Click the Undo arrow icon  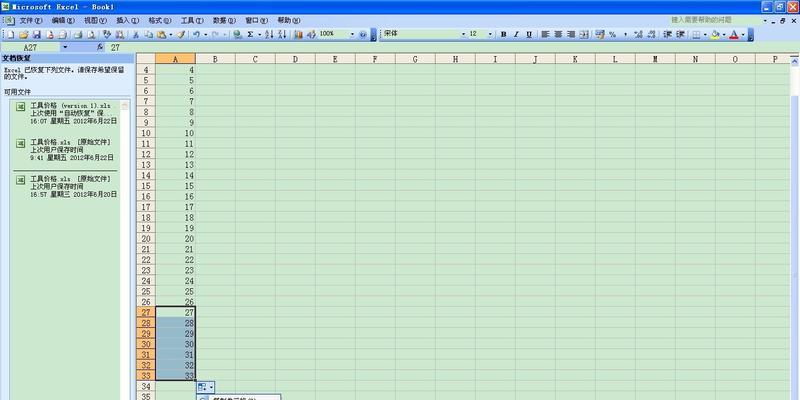196,34
